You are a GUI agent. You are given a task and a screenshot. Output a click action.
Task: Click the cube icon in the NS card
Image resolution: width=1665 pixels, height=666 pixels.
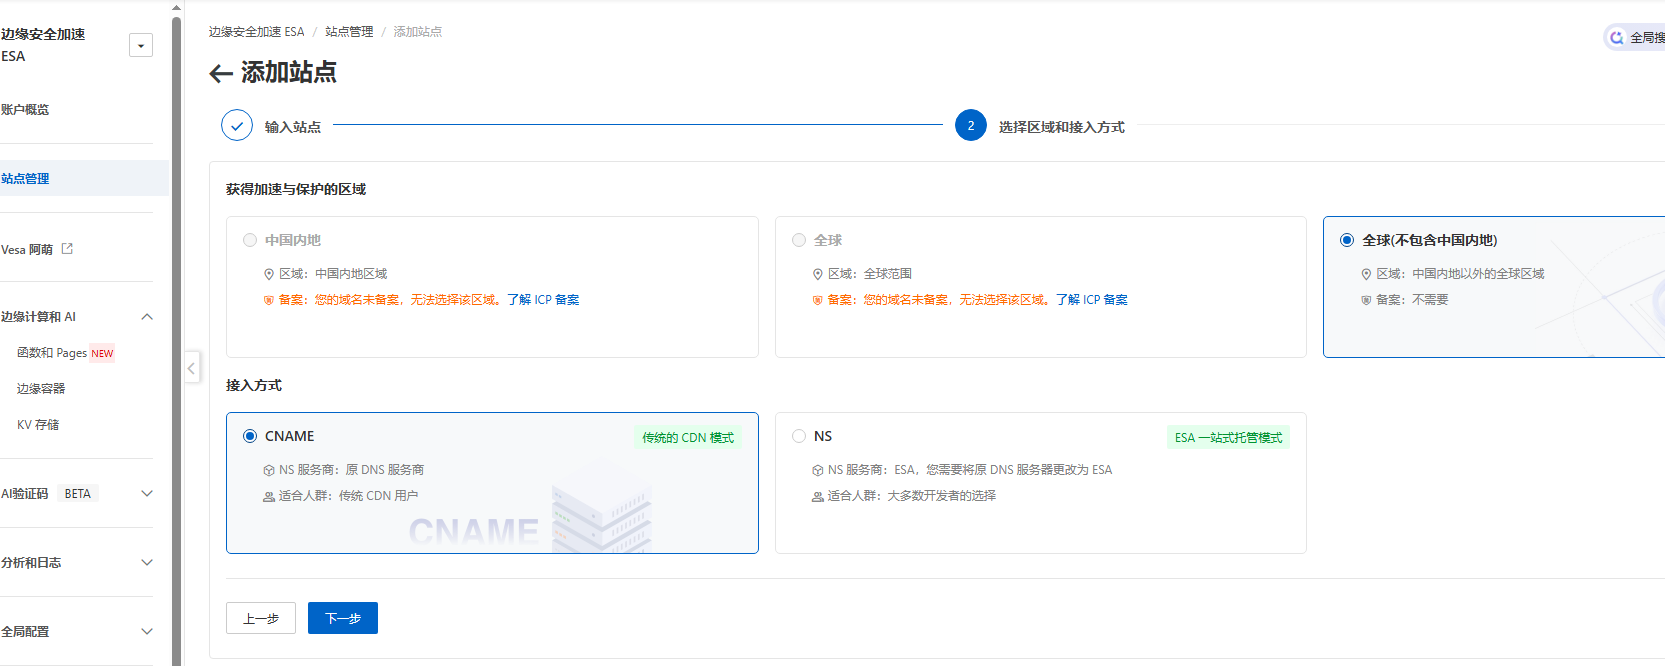(x=818, y=470)
